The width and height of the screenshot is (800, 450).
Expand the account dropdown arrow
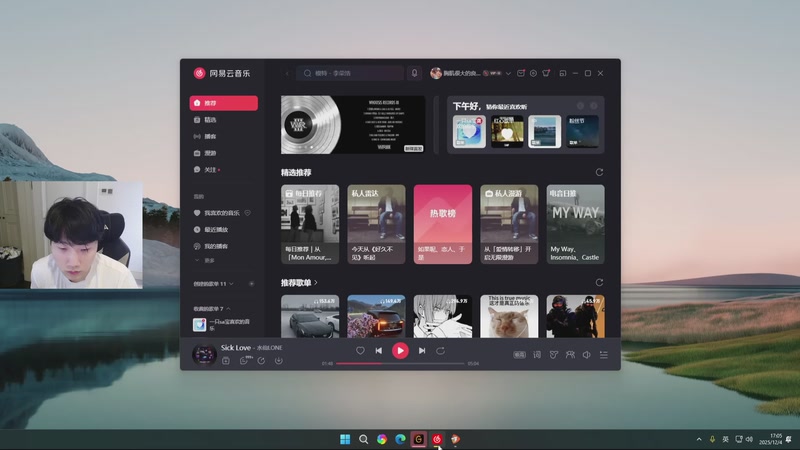point(508,73)
